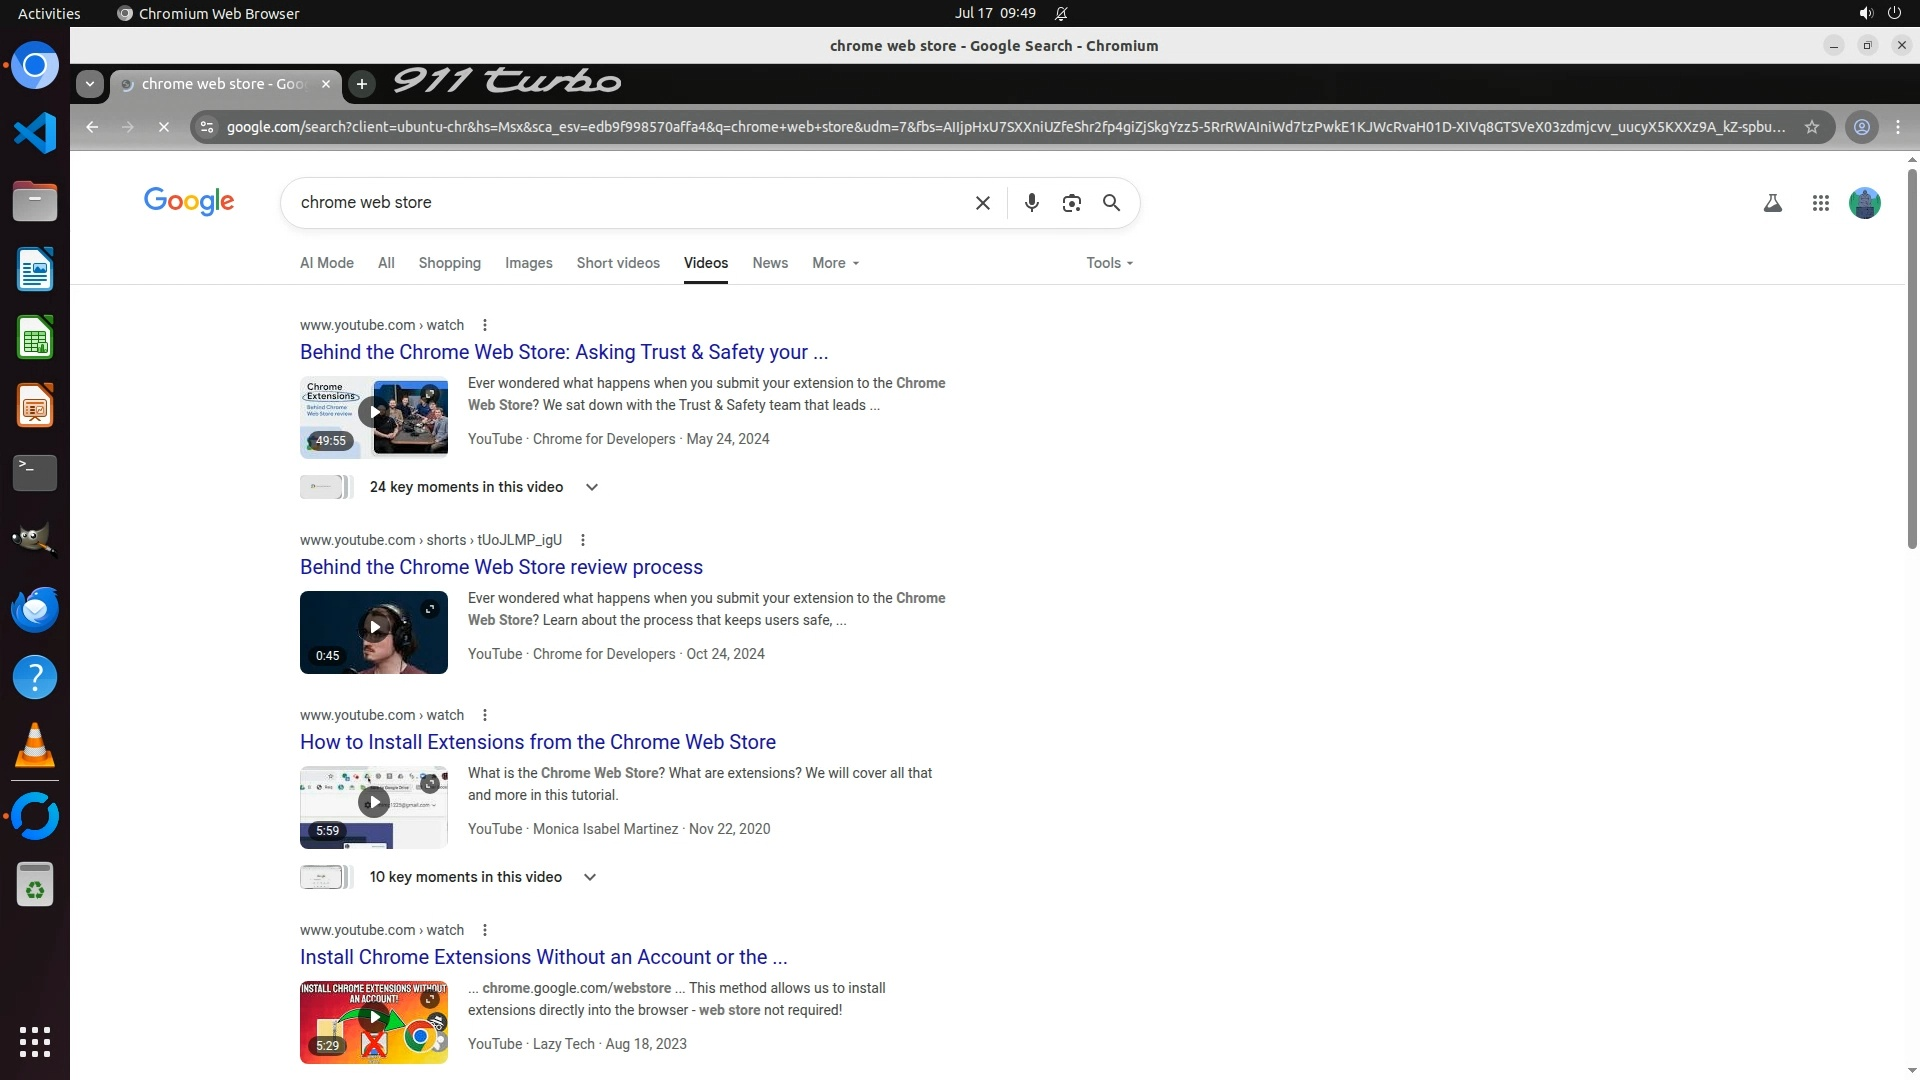The image size is (1920, 1080).
Task: Stop page loading in toolbar
Action: point(164,127)
